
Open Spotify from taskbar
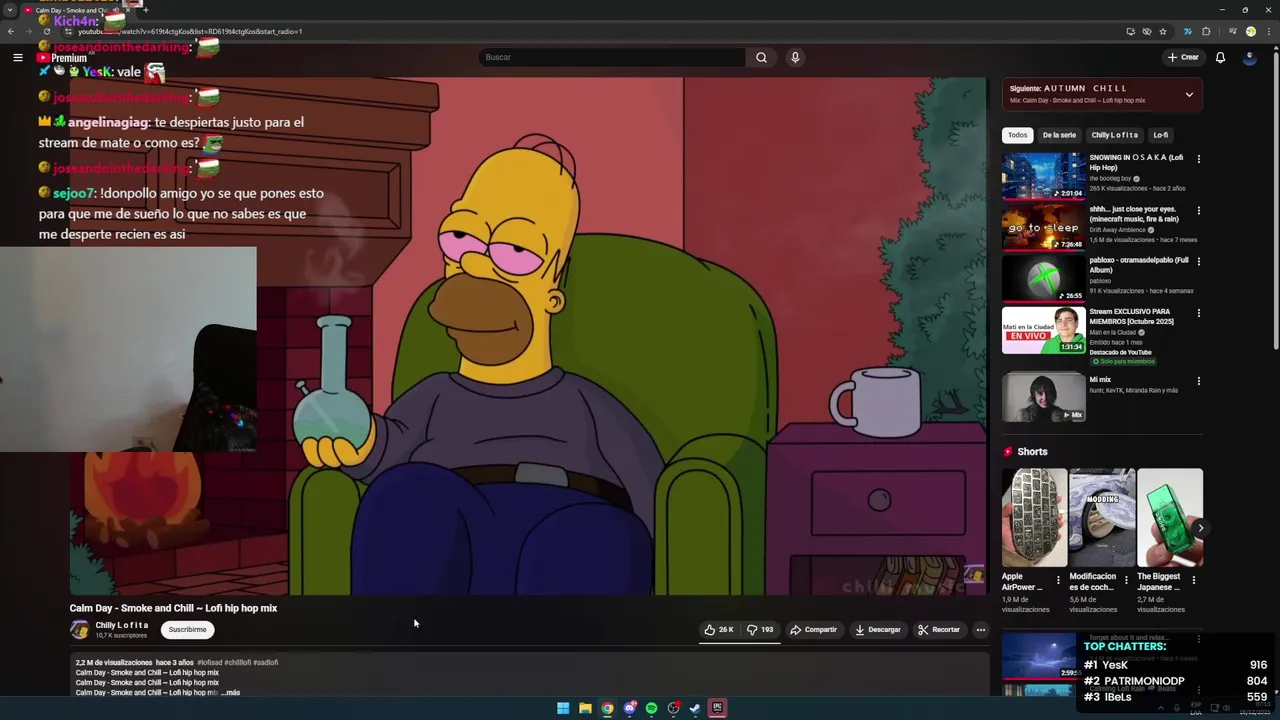(651, 708)
